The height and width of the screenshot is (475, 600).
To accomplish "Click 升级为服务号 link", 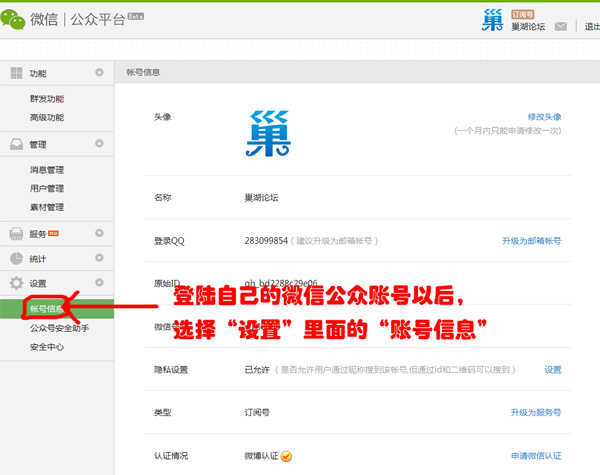I will [536, 412].
